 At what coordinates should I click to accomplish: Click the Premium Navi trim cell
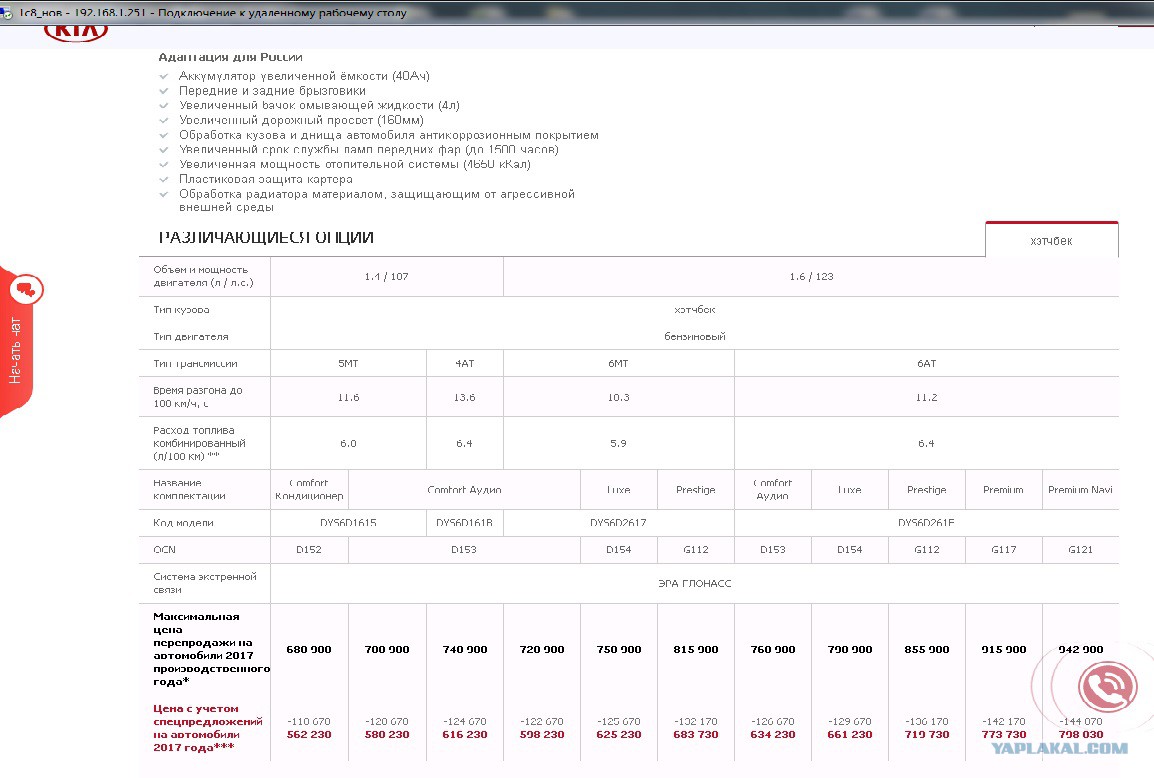(x=1080, y=489)
